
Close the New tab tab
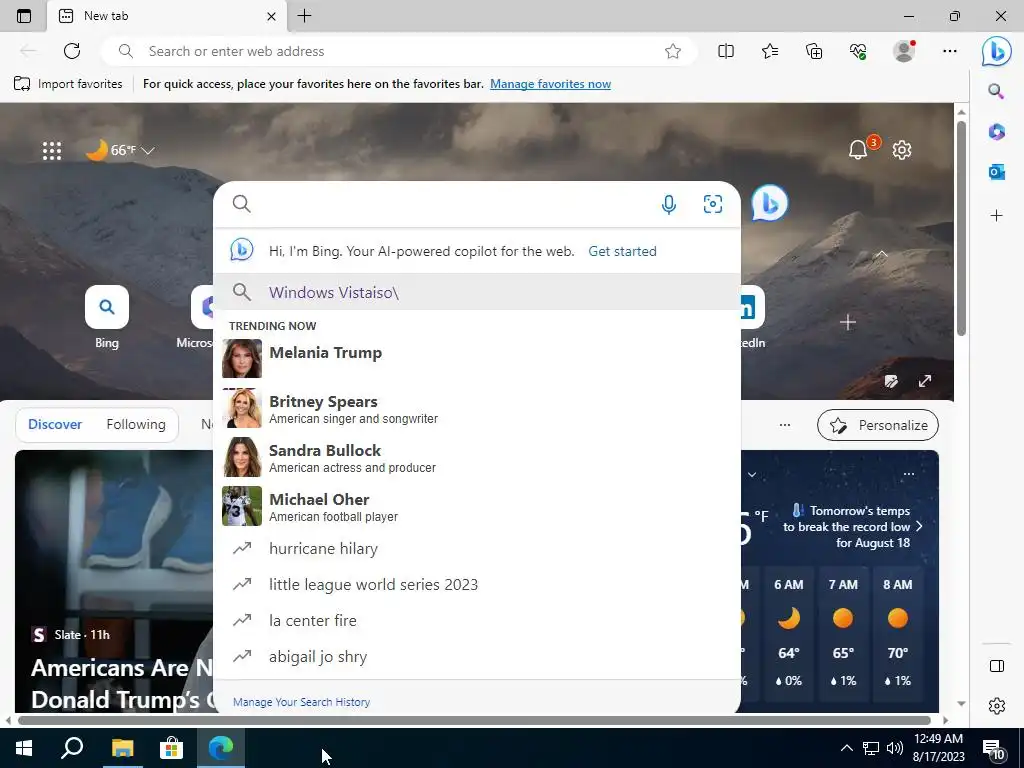pos(271,16)
